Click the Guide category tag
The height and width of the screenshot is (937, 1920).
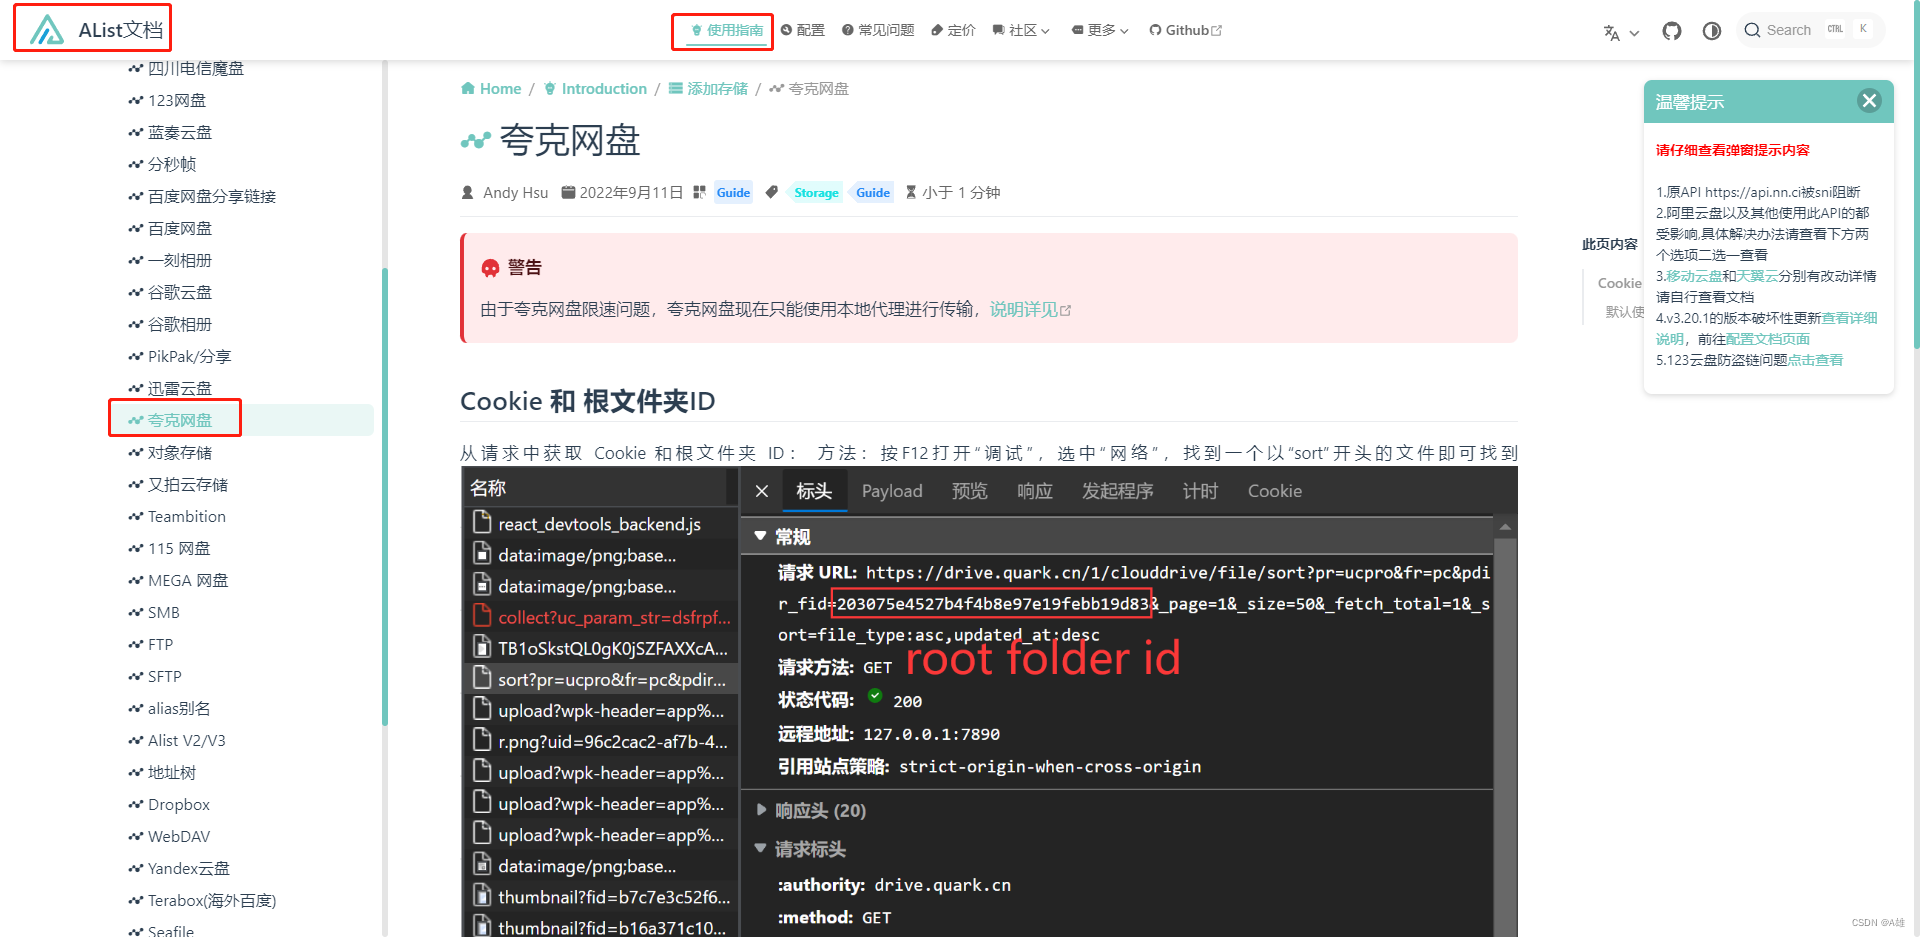(x=733, y=193)
